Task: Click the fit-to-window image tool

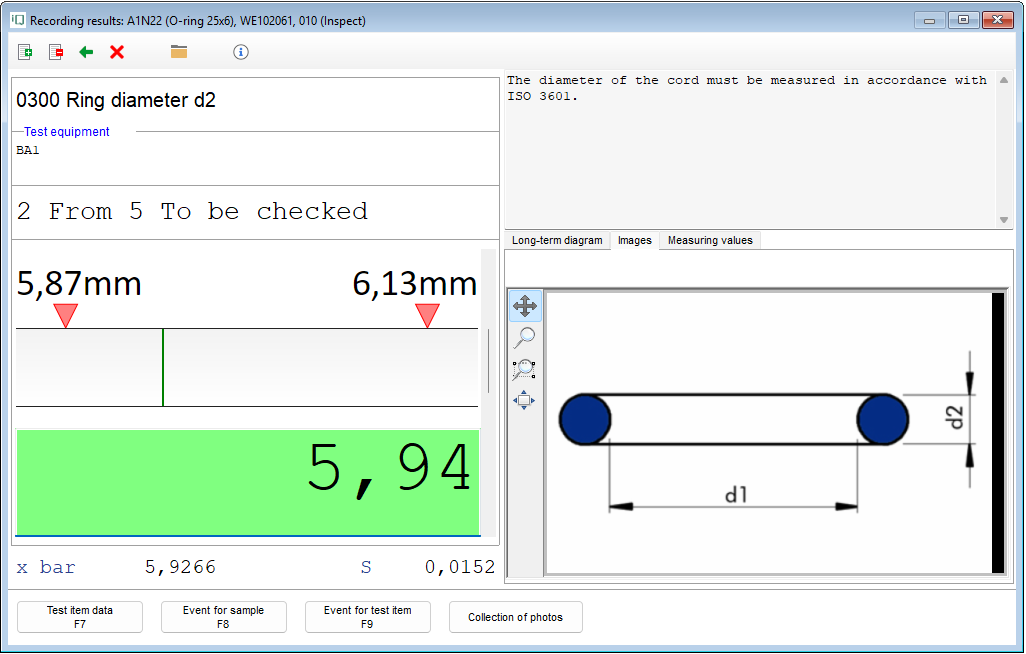Action: point(525,401)
